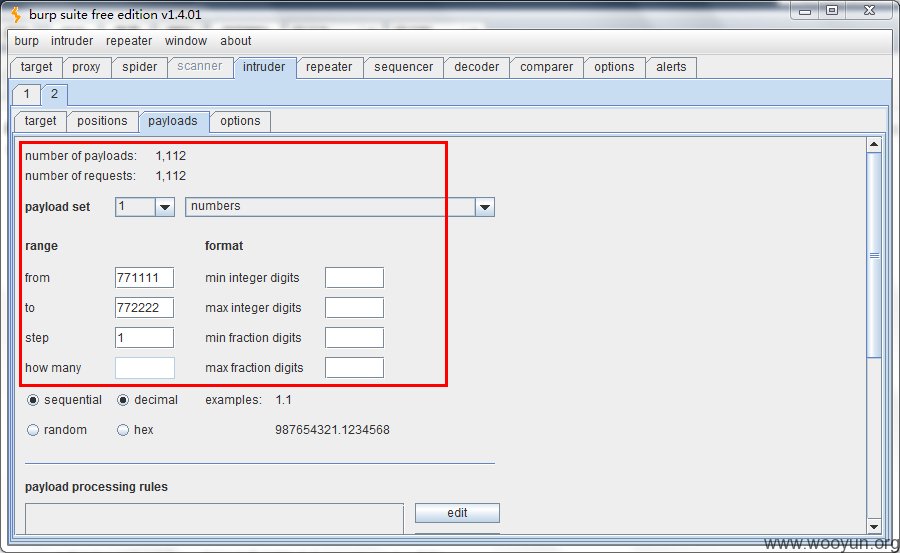Open the intruder menu in menu bar
Image resolution: width=900 pixels, height=553 pixels.
(x=72, y=41)
